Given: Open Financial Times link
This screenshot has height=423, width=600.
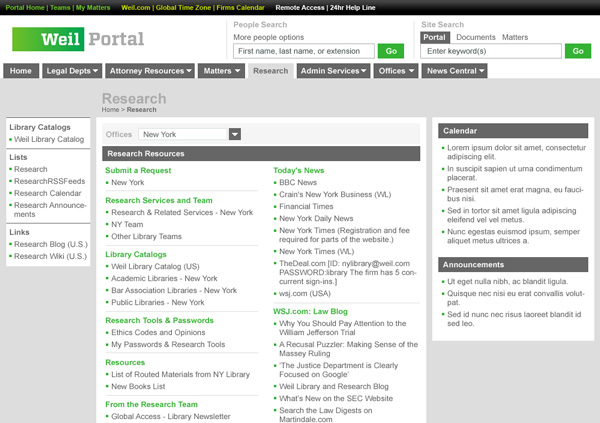Looking at the screenshot, I should (306, 206).
